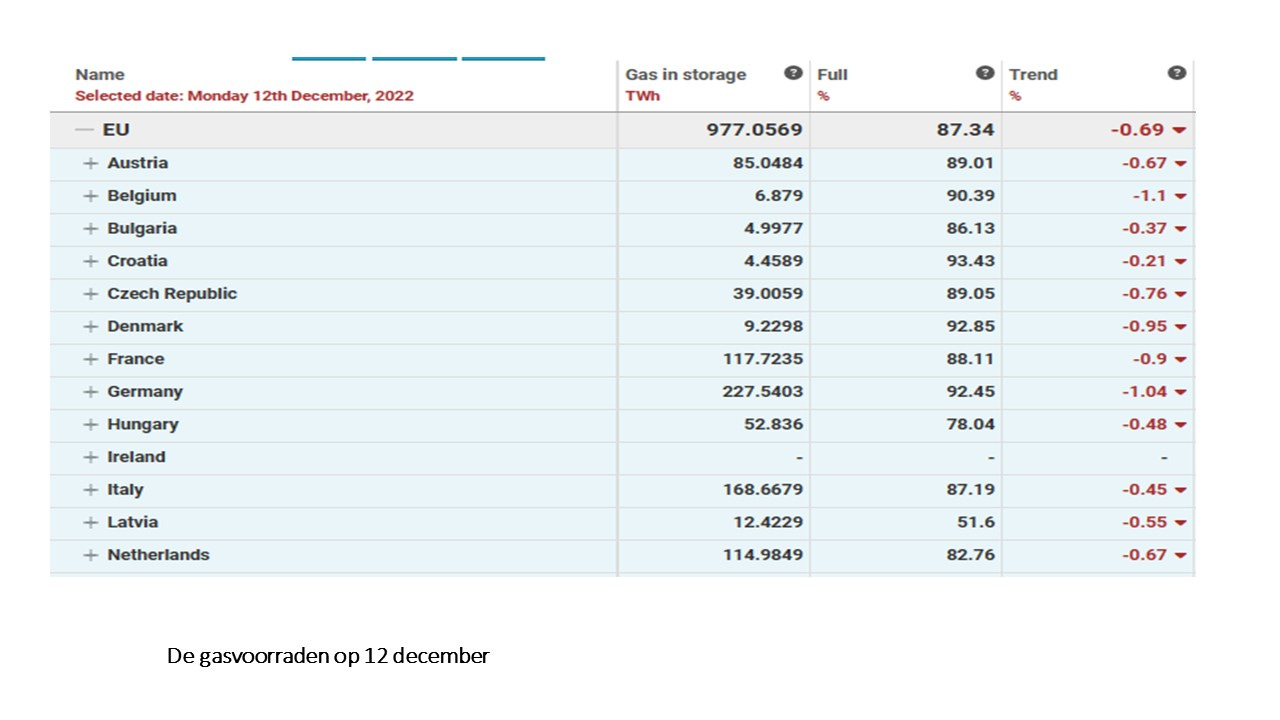Image resolution: width=1280 pixels, height=720 pixels.
Task: Click the caption De gasvoorraden op 12 december
Action: (x=328, y=657)
